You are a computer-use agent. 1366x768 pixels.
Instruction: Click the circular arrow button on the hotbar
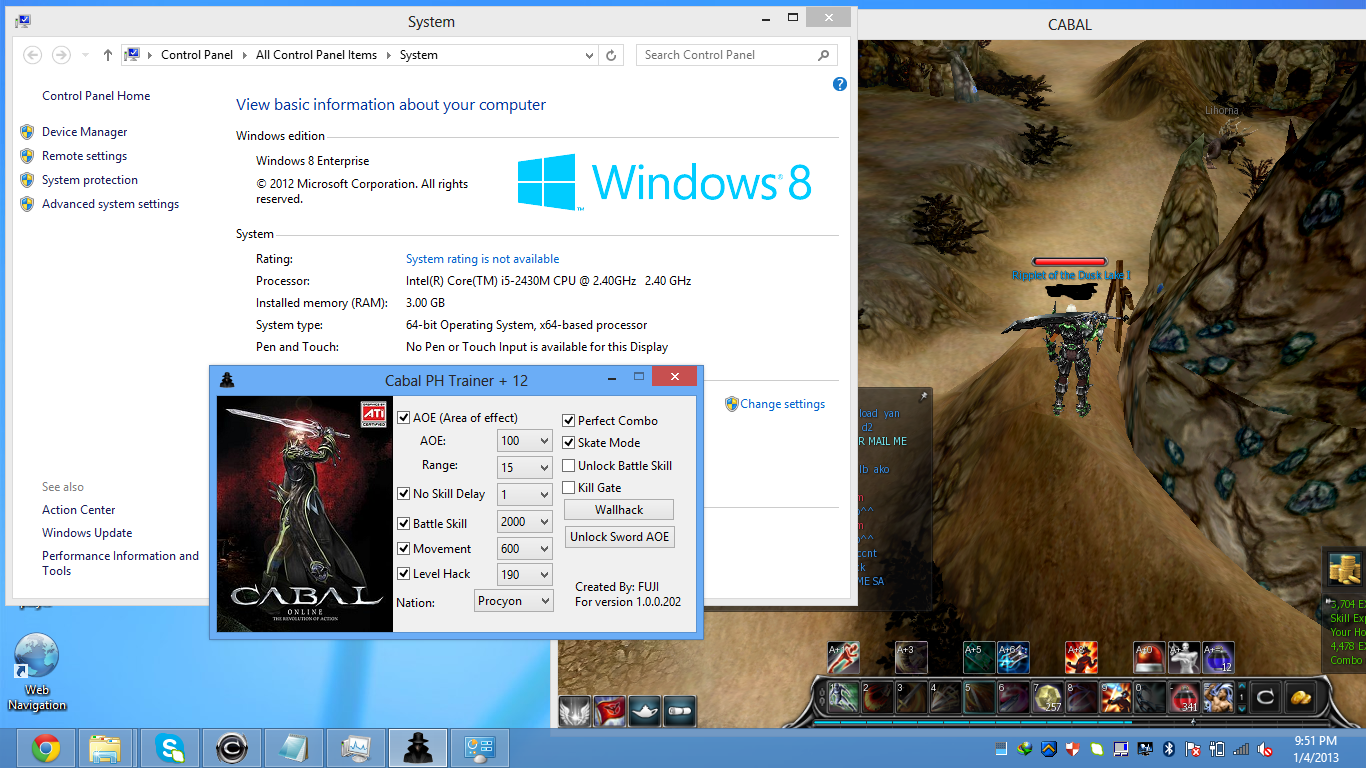(1265, 696)
